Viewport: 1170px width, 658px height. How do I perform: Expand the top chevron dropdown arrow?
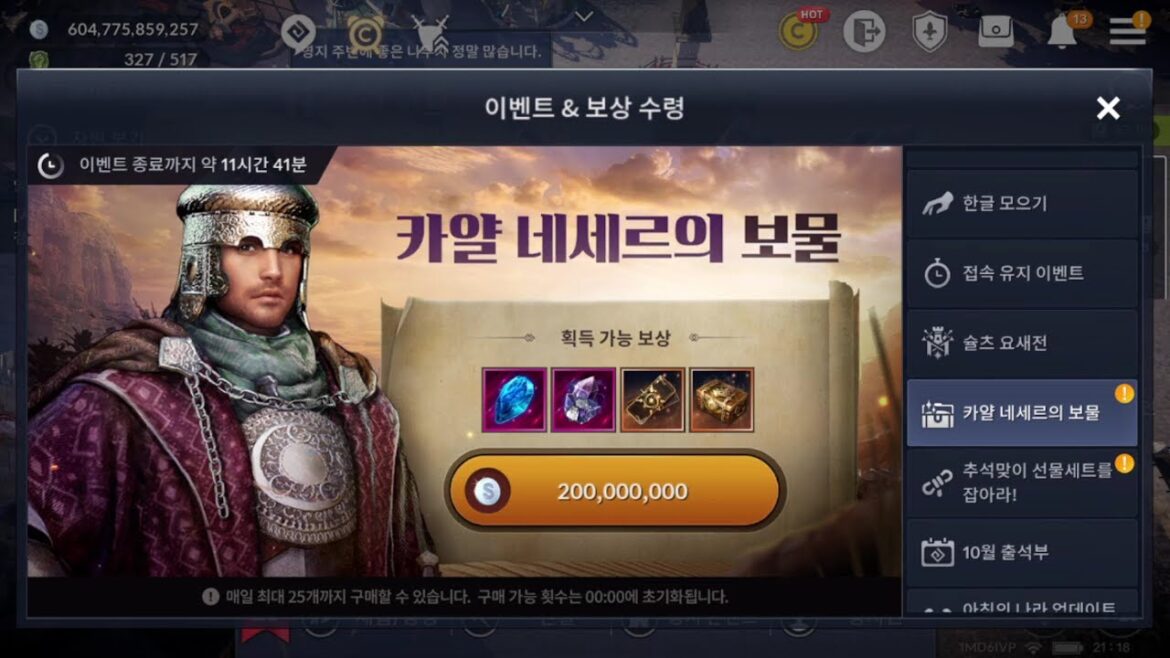click(584, 16)
